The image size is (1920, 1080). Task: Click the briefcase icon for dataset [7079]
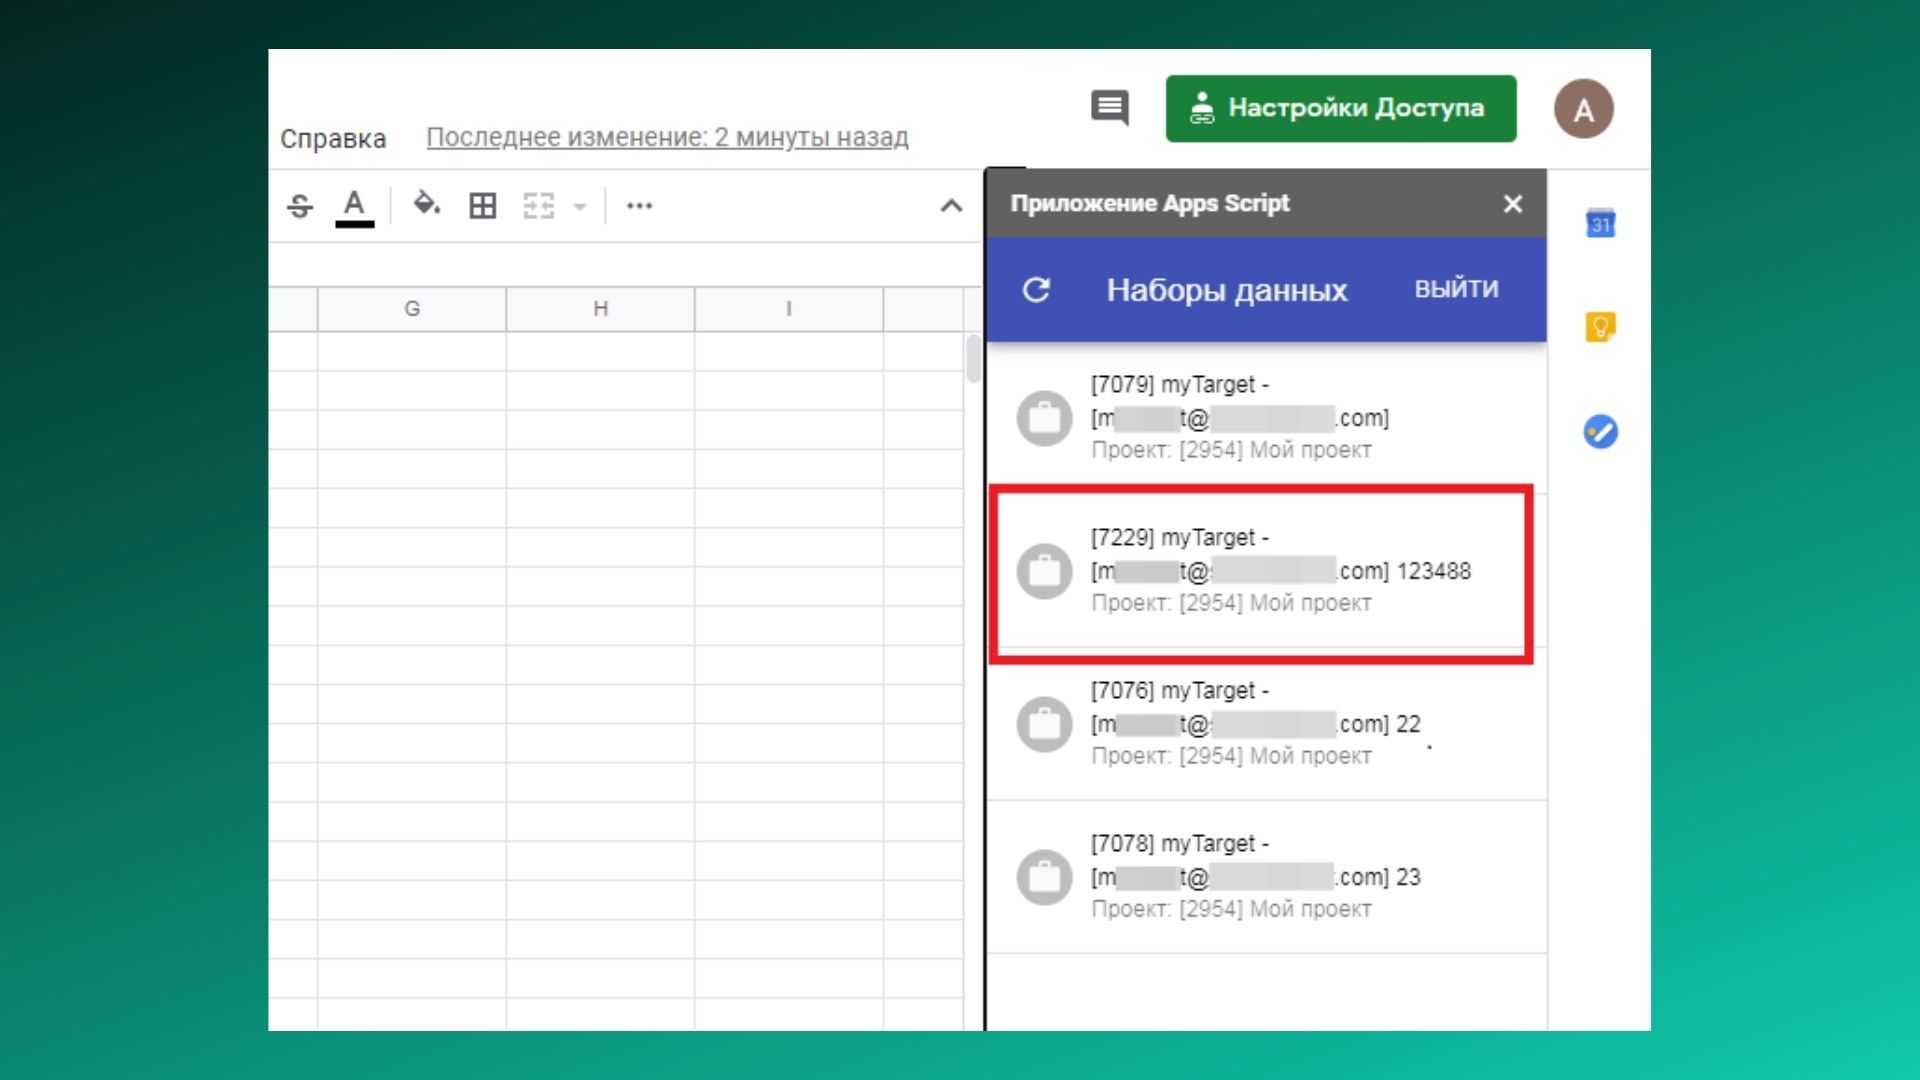1045,418
